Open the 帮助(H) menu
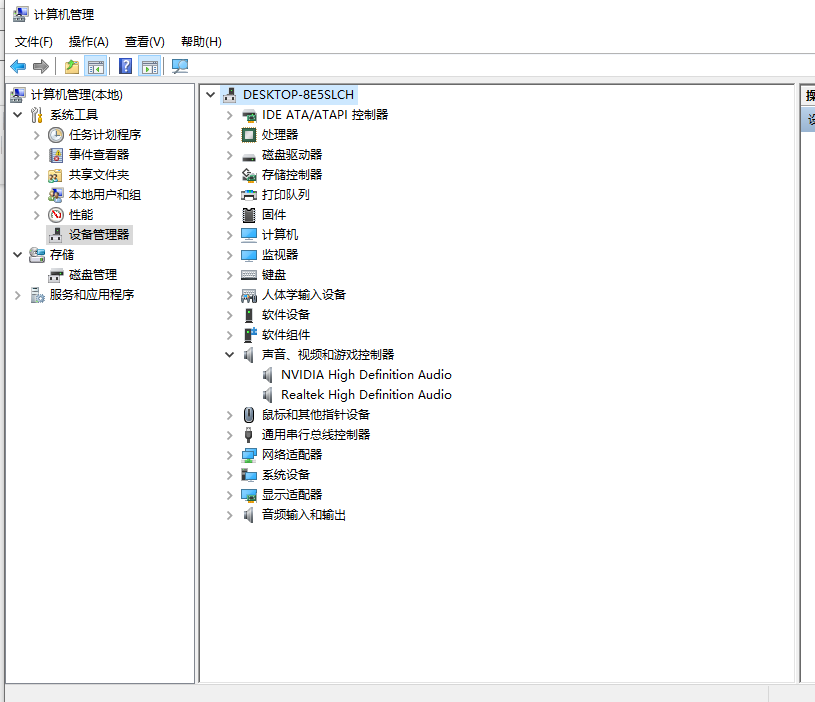The height and width of the screenshot is (702, 815). pos(201,42)
